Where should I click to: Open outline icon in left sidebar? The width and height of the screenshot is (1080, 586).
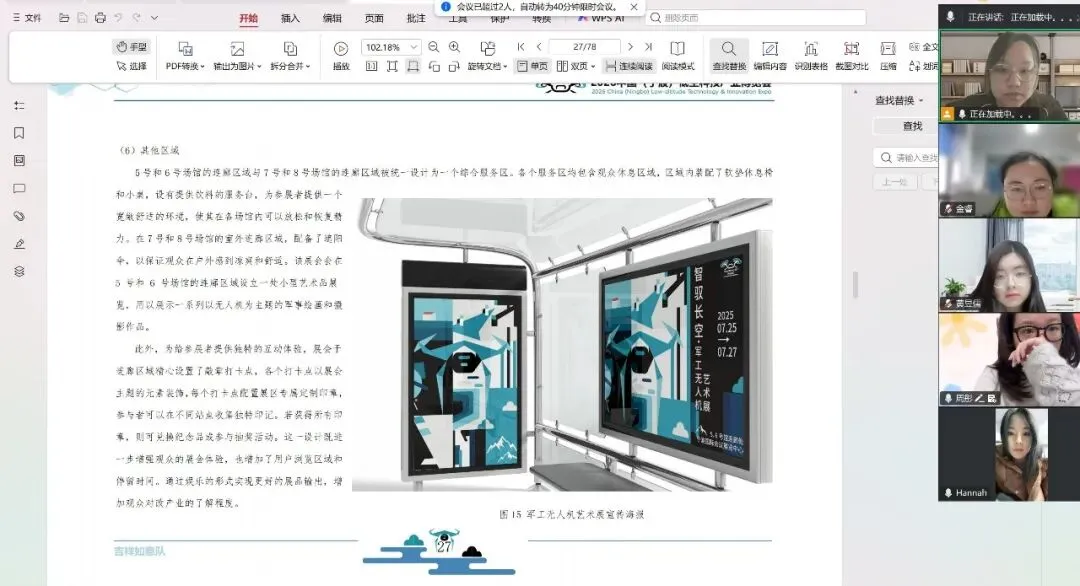click(19, 105)
